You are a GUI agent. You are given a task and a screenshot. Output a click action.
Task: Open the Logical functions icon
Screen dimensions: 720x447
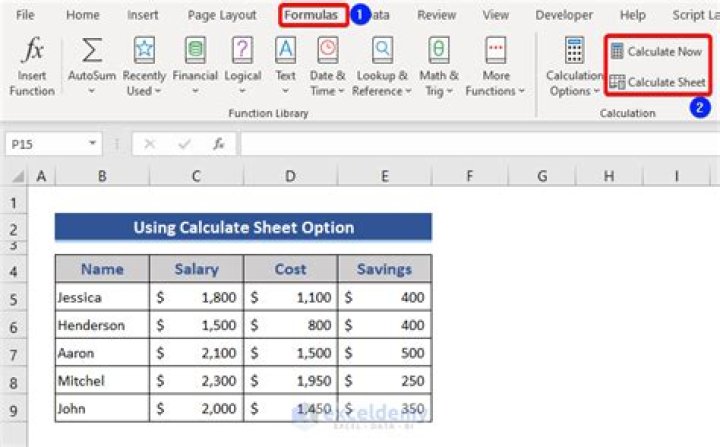coord(242,50)
